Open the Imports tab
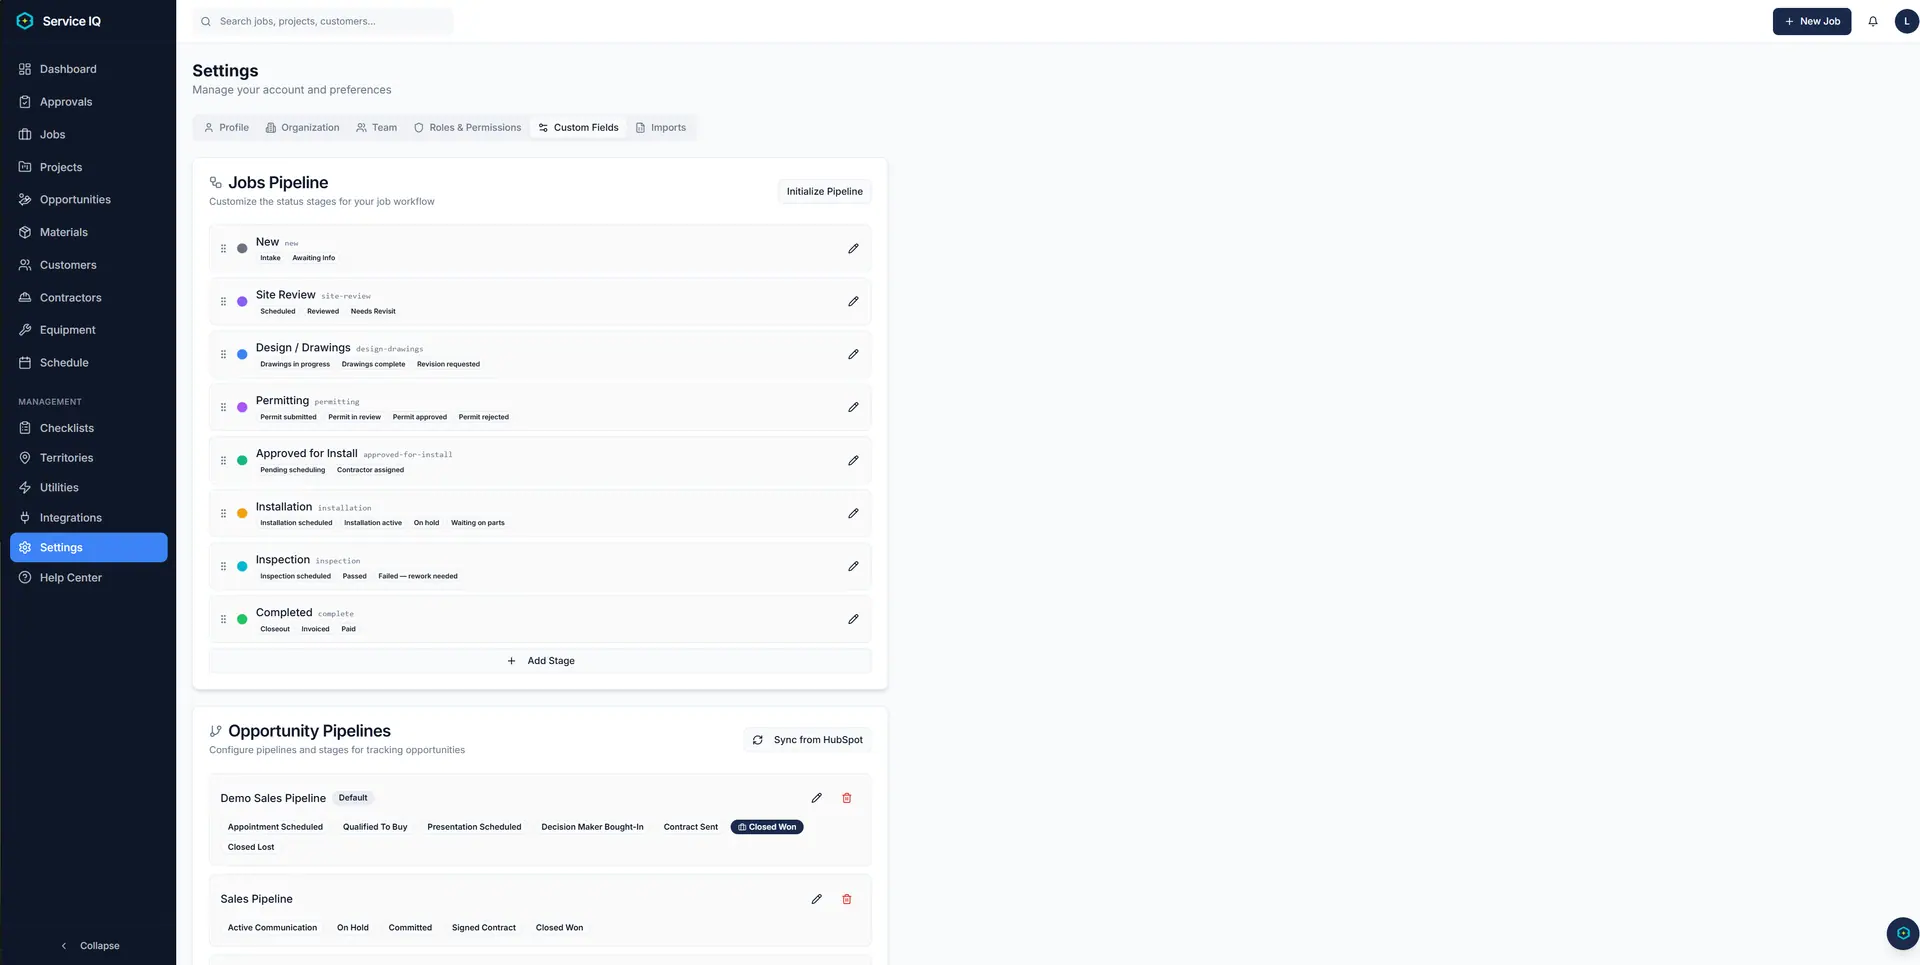Screen dimensions: 1920x965 661,128
